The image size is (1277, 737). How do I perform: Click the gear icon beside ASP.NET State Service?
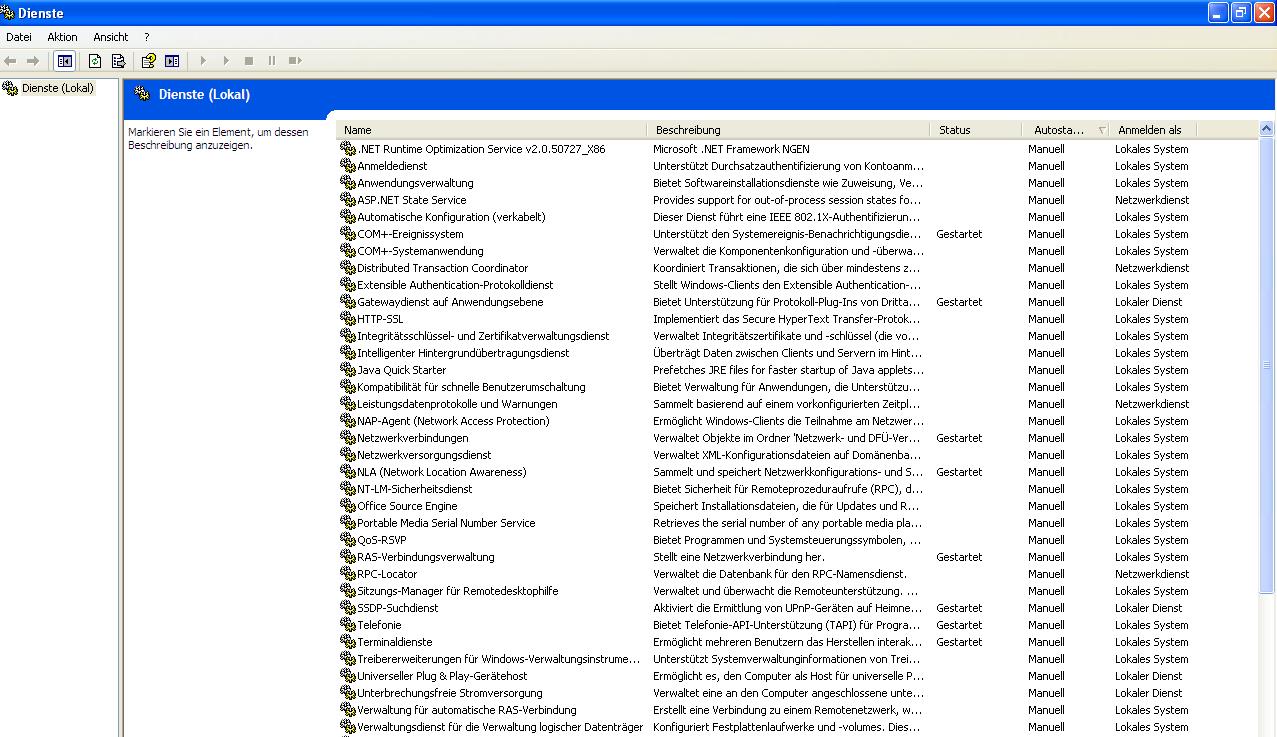point(348,200)
